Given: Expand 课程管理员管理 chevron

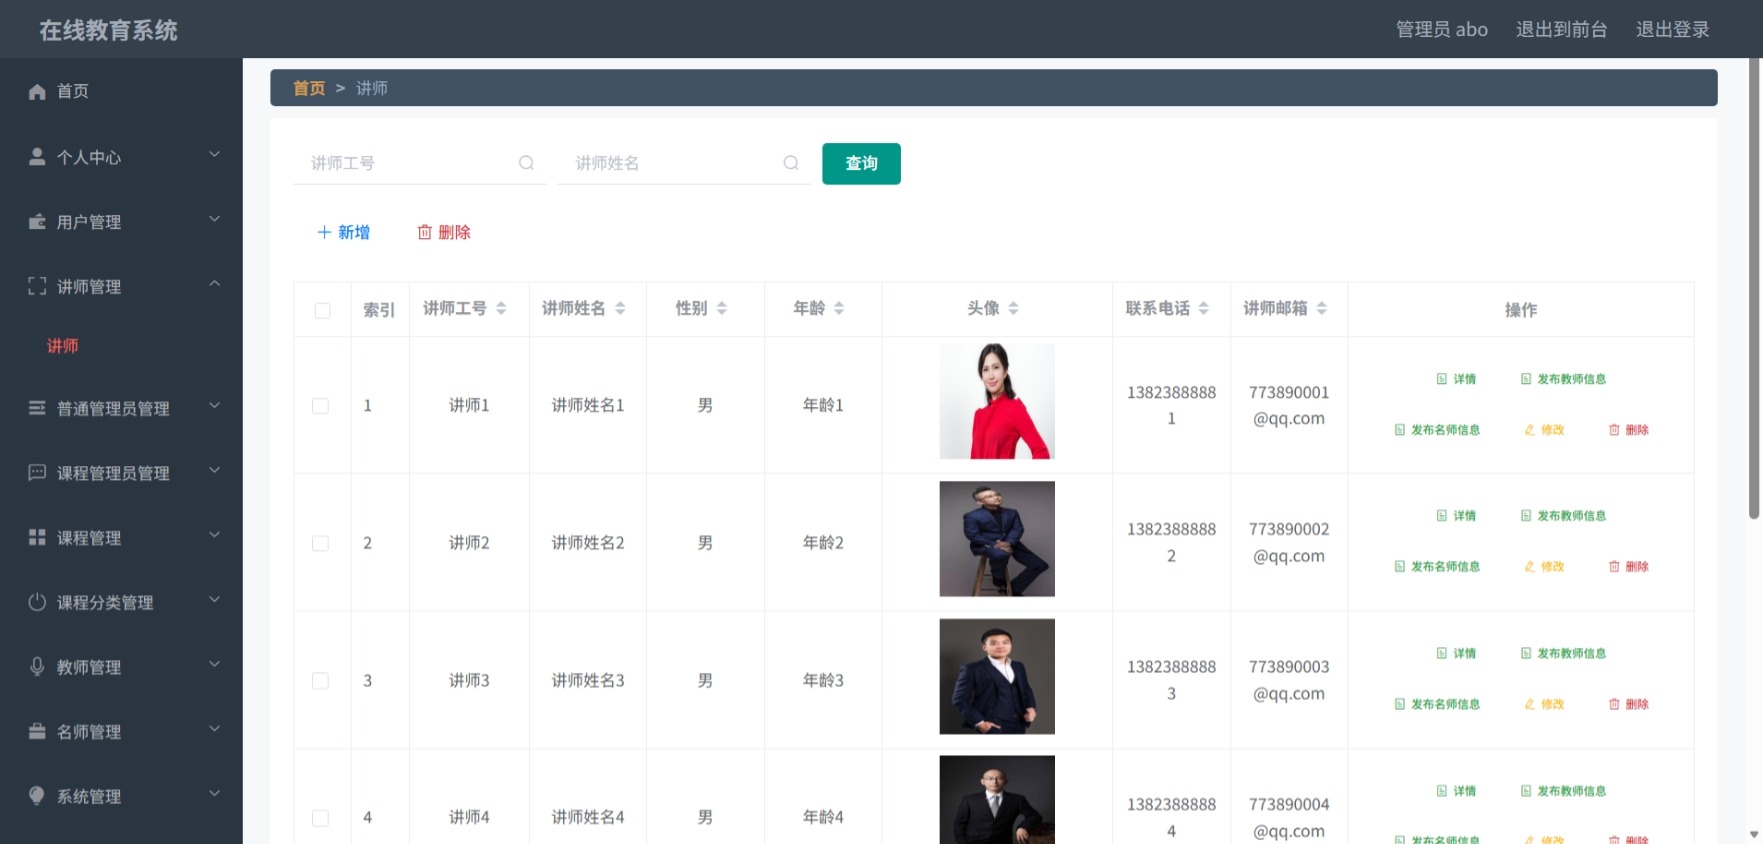Looking at the screenshot, I should coord(214,470).
